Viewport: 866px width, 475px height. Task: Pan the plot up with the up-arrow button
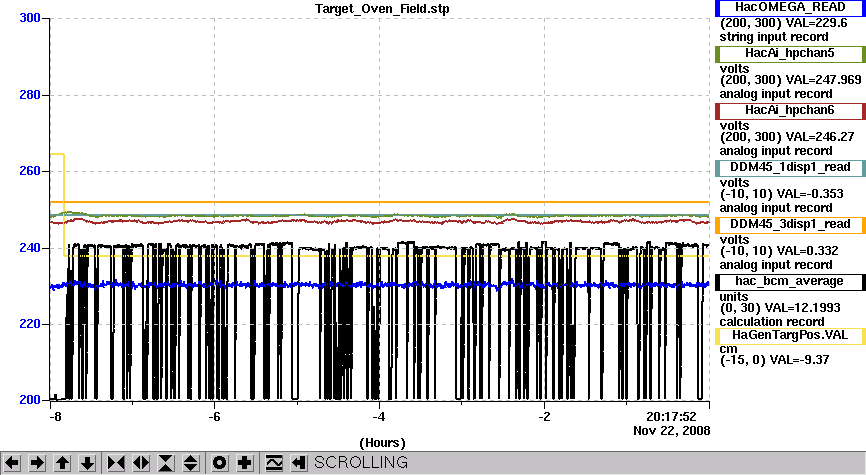pos(62,462)
